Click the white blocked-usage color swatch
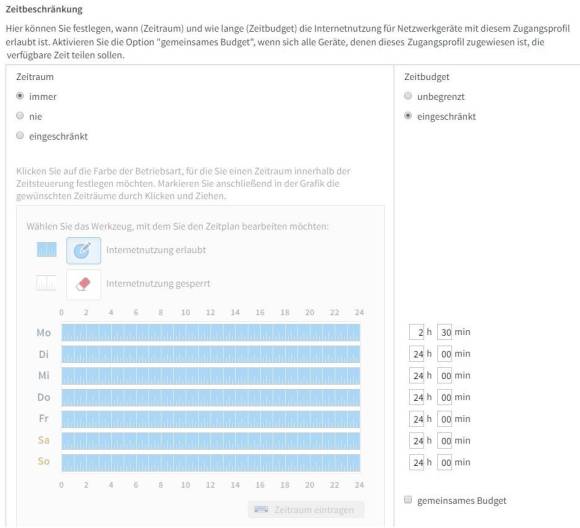 click(46, 283)
